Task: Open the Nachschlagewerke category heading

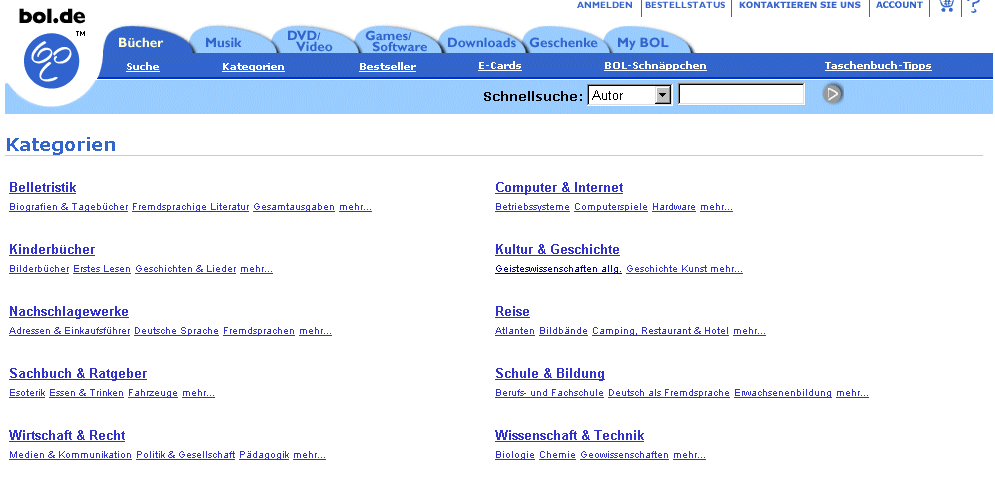Action: click(69, 312)
